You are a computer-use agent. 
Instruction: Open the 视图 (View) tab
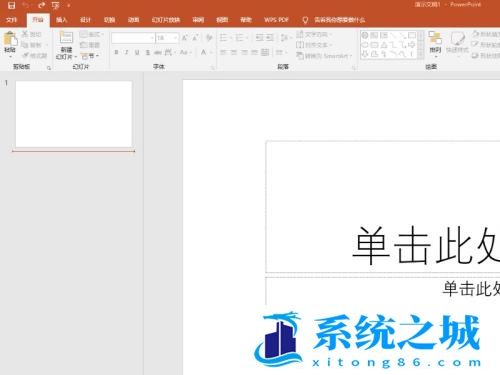[222, 20]
